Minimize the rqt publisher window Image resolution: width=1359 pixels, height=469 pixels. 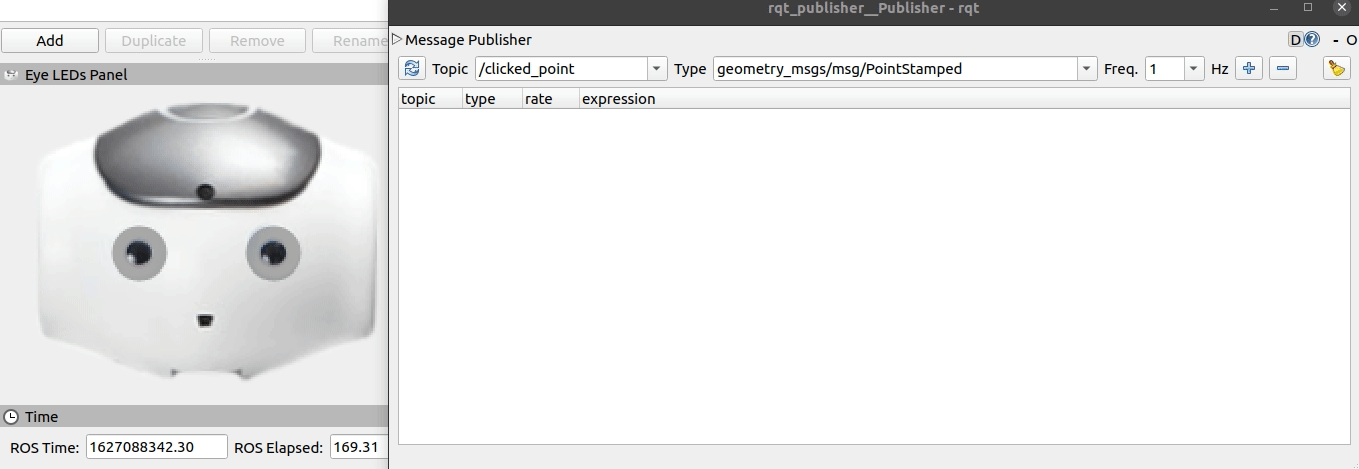[x=1274, y=8]
